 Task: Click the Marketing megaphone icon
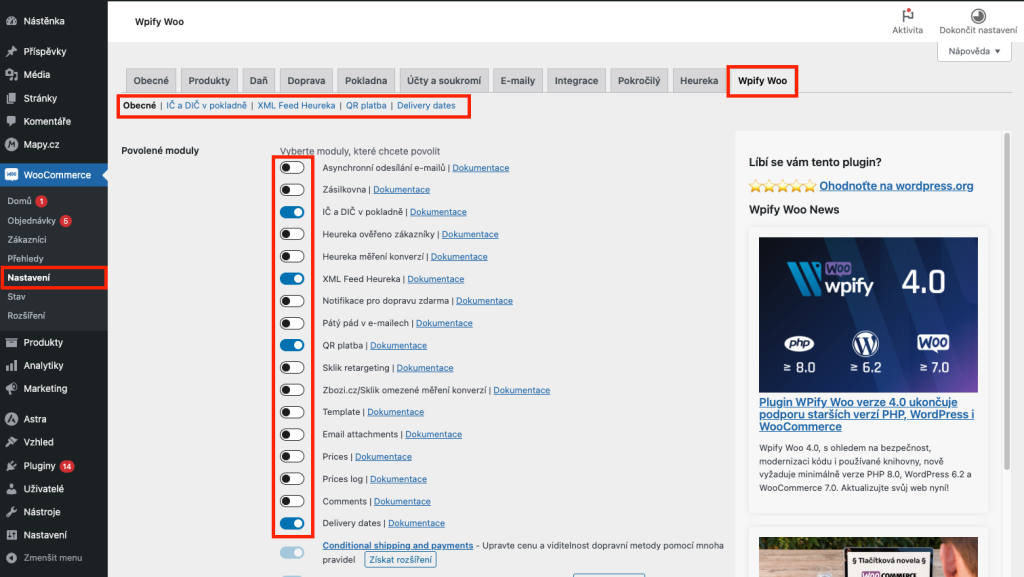pos(12,388)
